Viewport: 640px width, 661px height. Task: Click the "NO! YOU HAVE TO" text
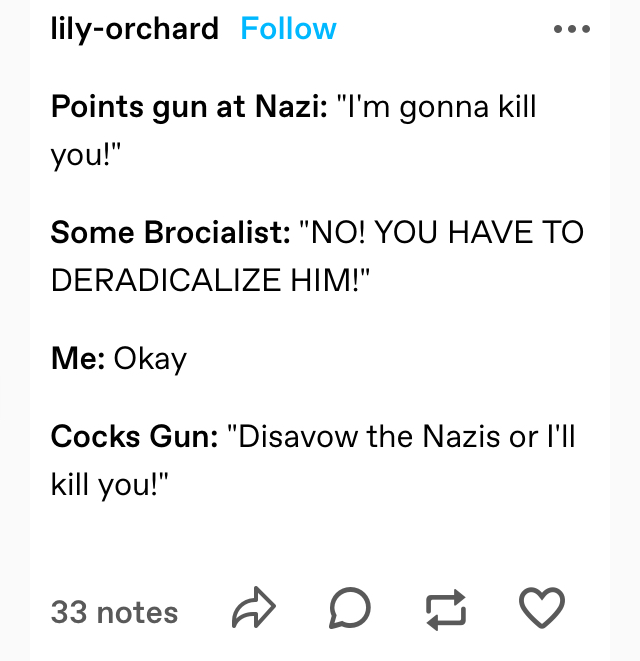[441, 232]
